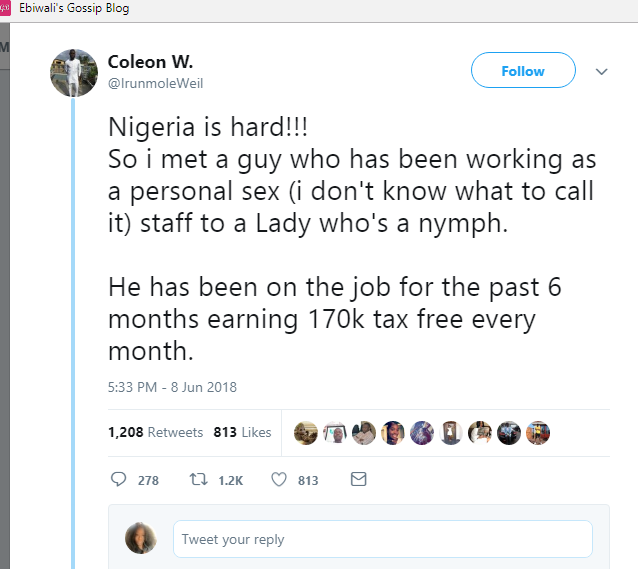Click your avatar beside the reply box
Screen dimensions: 638x569
tap(140, 538)
